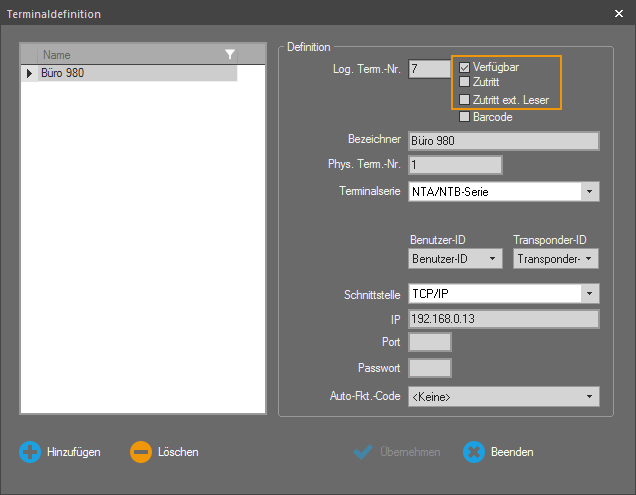This screenshot has height=495, width=636.
Task: Check the Barcode checkbox
Action: (x=464, y=117)
